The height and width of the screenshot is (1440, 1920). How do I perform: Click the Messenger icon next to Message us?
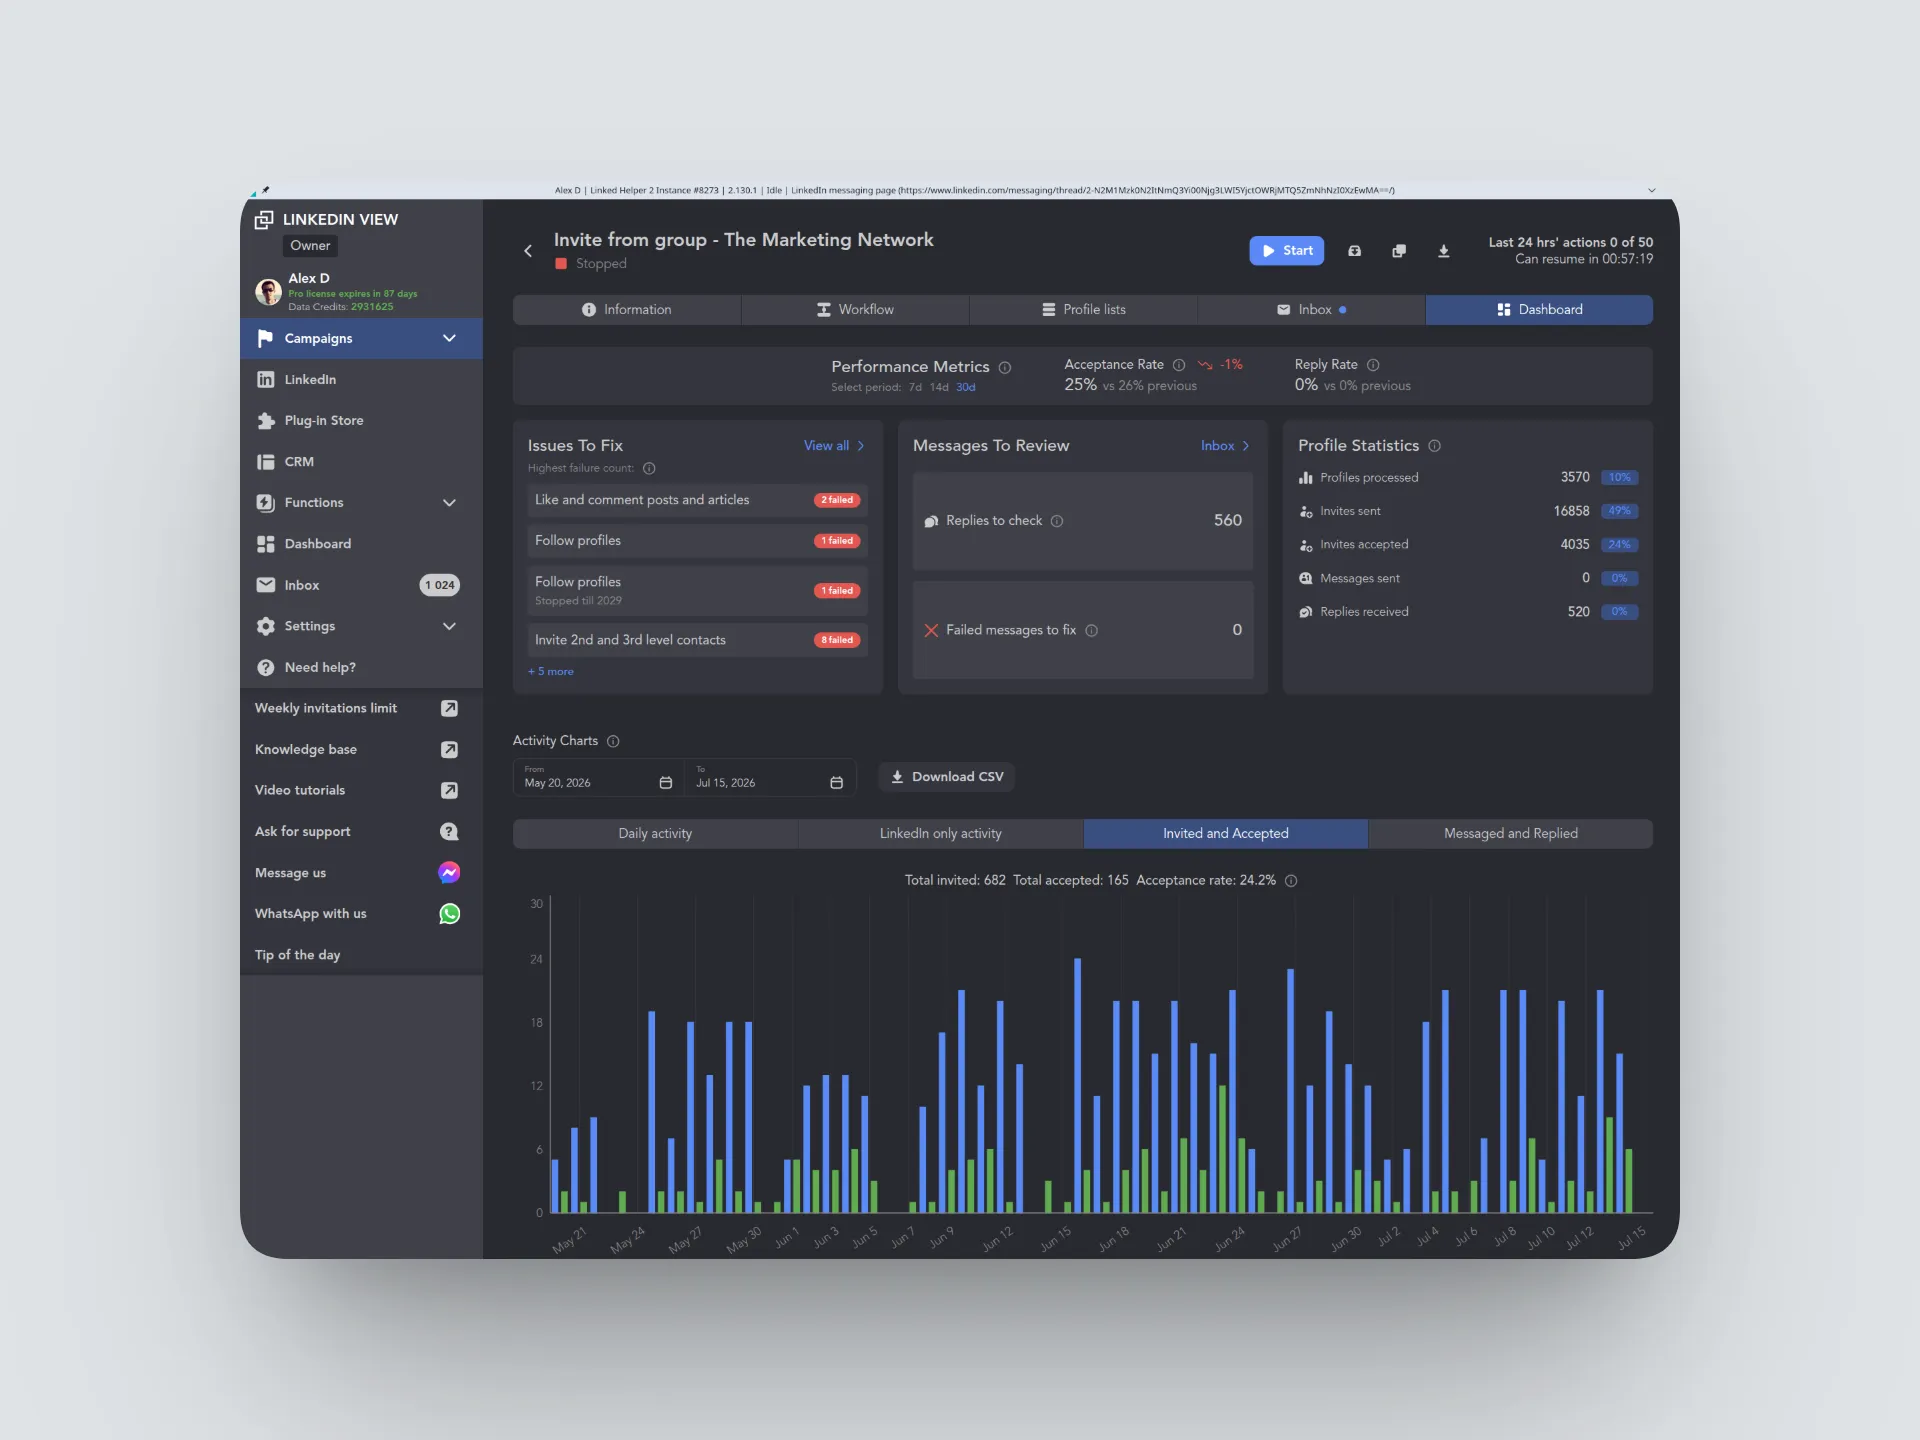449,872
